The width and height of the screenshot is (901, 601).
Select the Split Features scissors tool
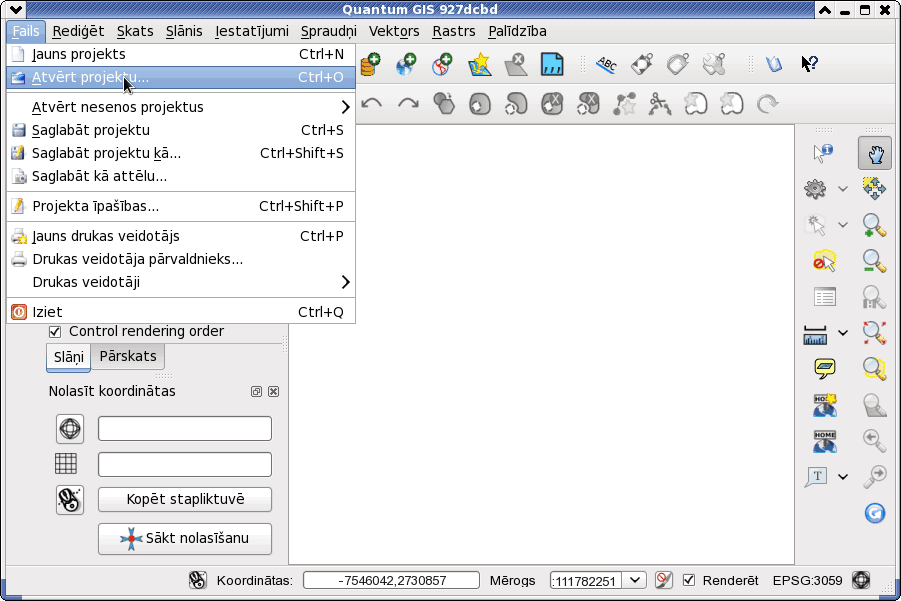(660, 104)
